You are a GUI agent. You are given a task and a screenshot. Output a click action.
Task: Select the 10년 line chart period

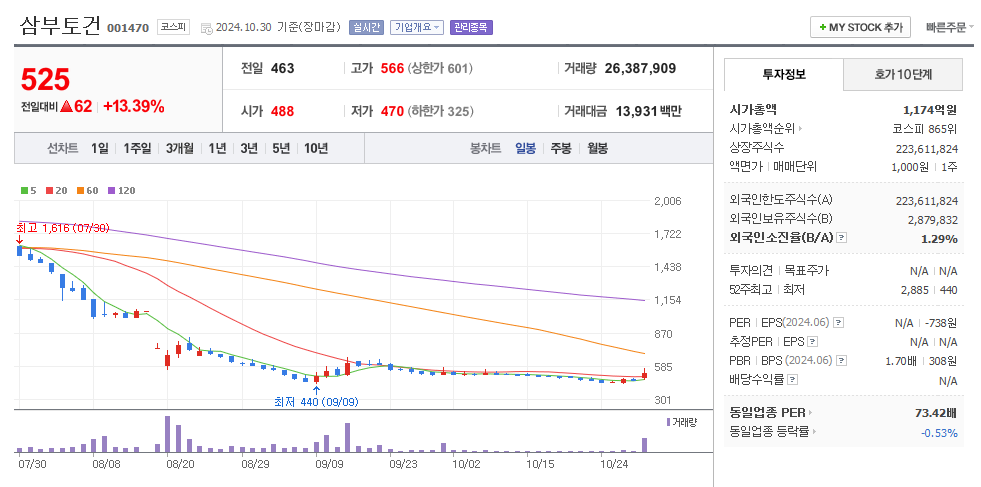click(x=316, y=149)
